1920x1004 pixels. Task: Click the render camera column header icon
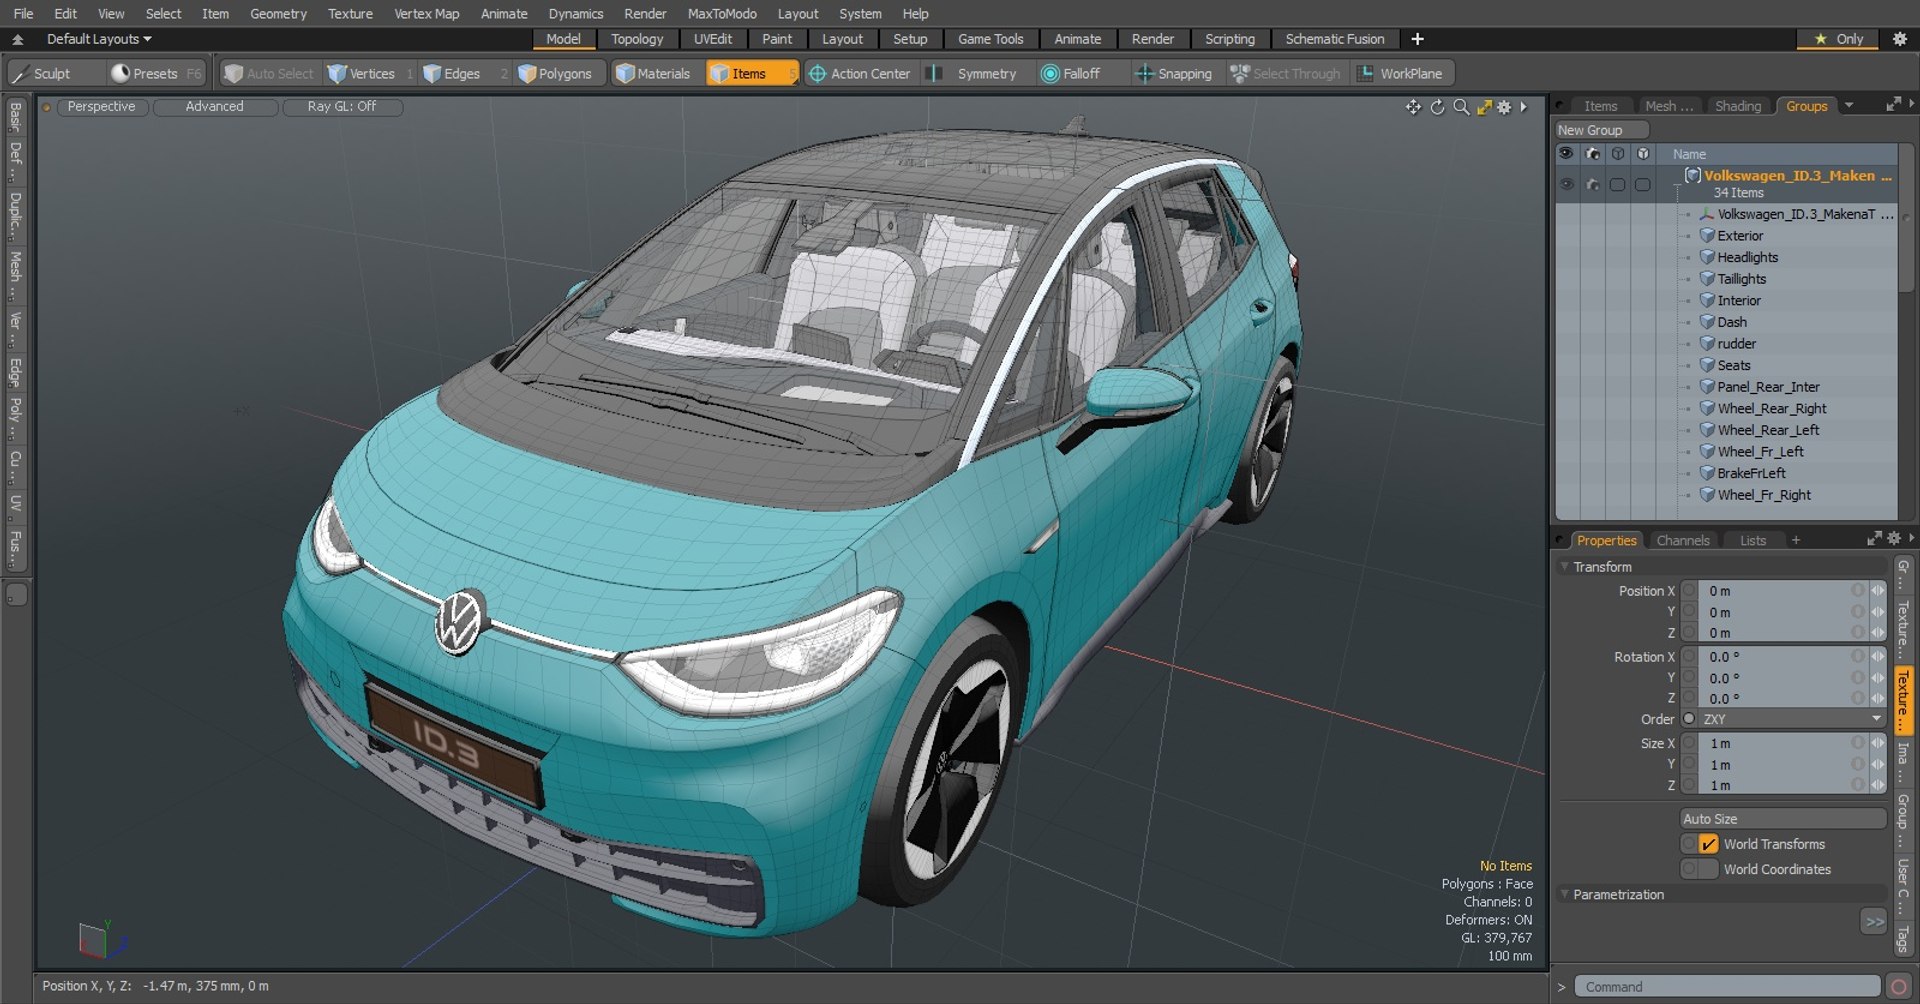click(1593, 154)
